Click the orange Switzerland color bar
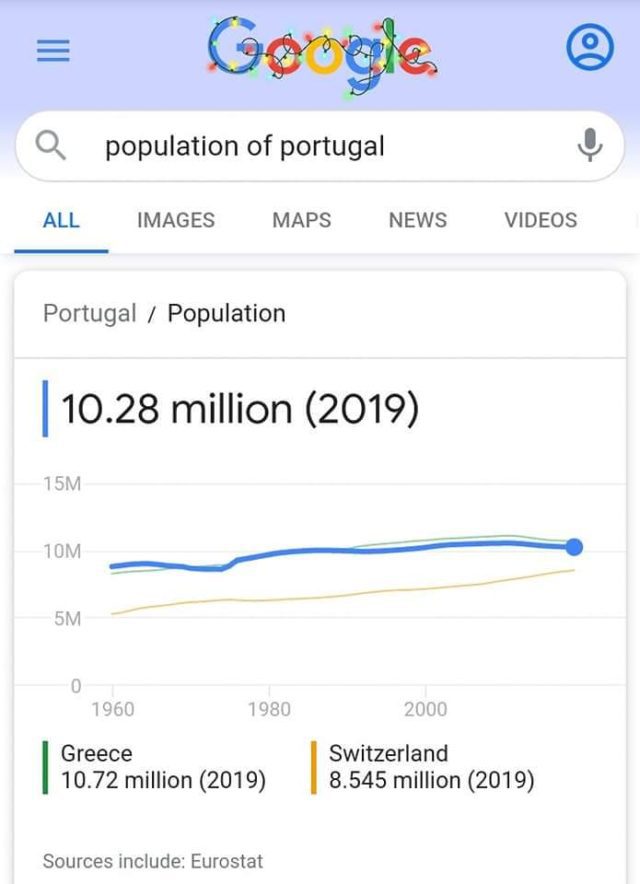 click(x=313, y=767)
